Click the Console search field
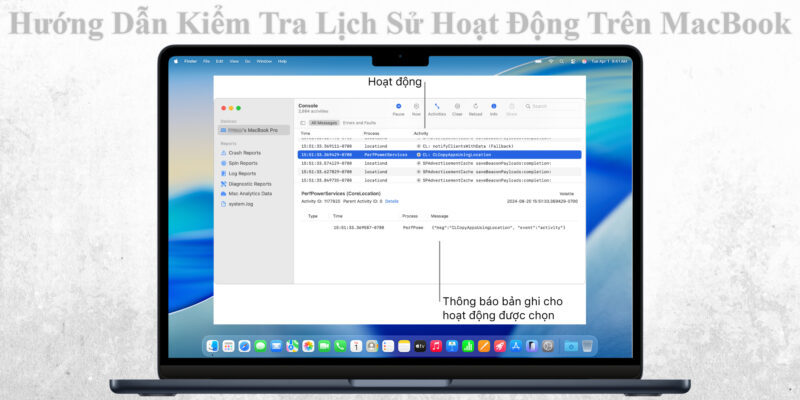Screen dimensions: 800x400 (x=552, y=106)
